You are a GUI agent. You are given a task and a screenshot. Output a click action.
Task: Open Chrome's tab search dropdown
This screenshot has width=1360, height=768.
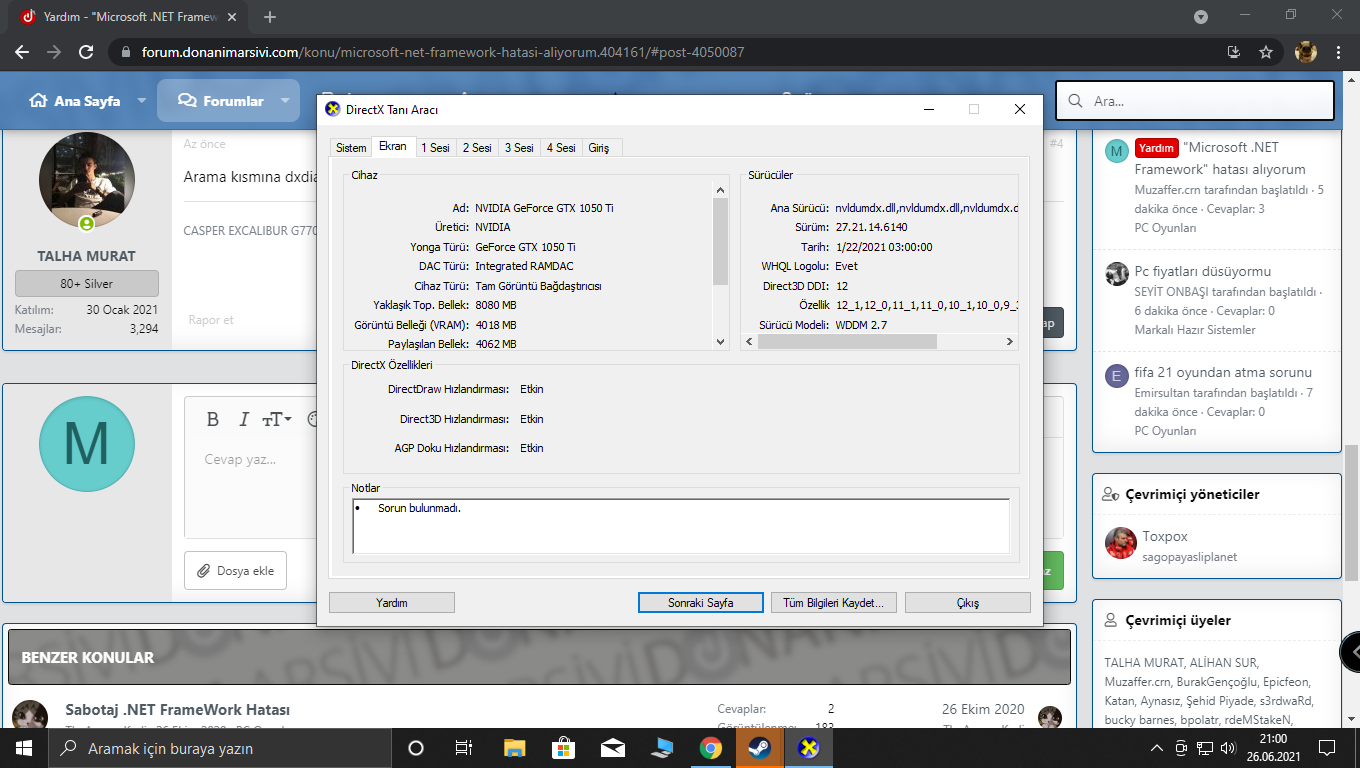tap(1201, 17)
